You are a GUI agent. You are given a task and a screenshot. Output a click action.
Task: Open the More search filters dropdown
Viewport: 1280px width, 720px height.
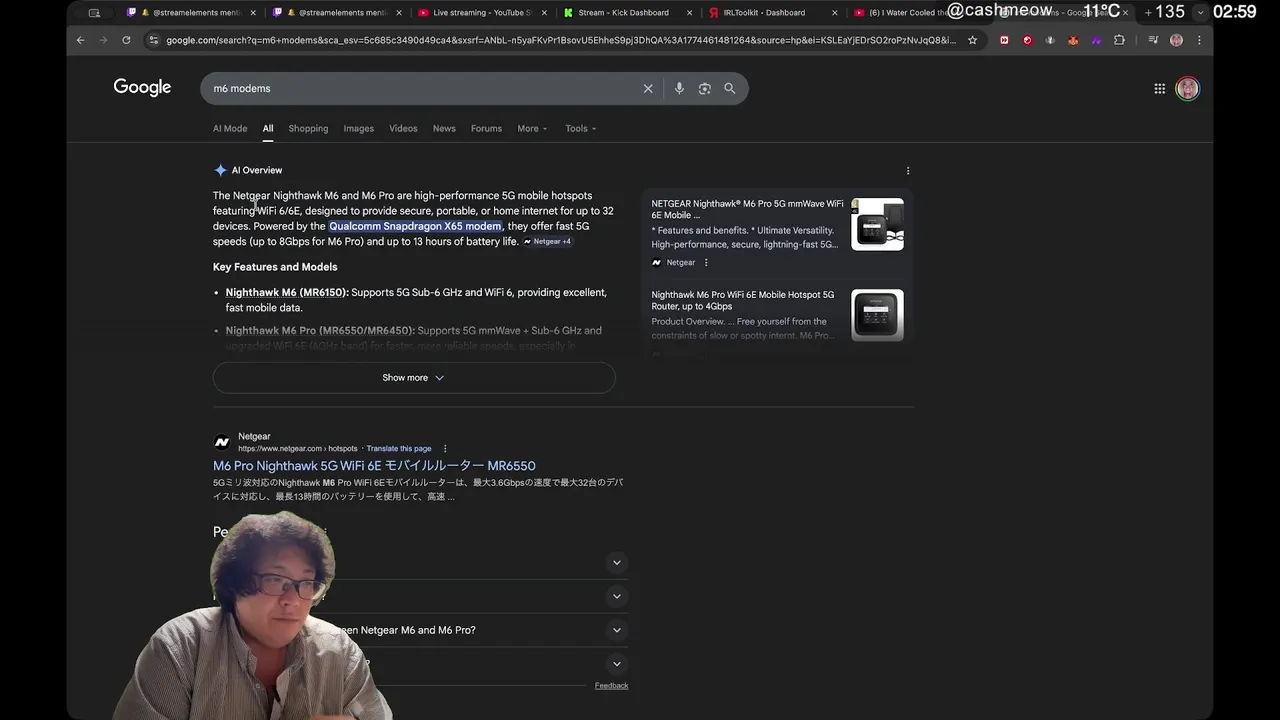tap(532, 128)
